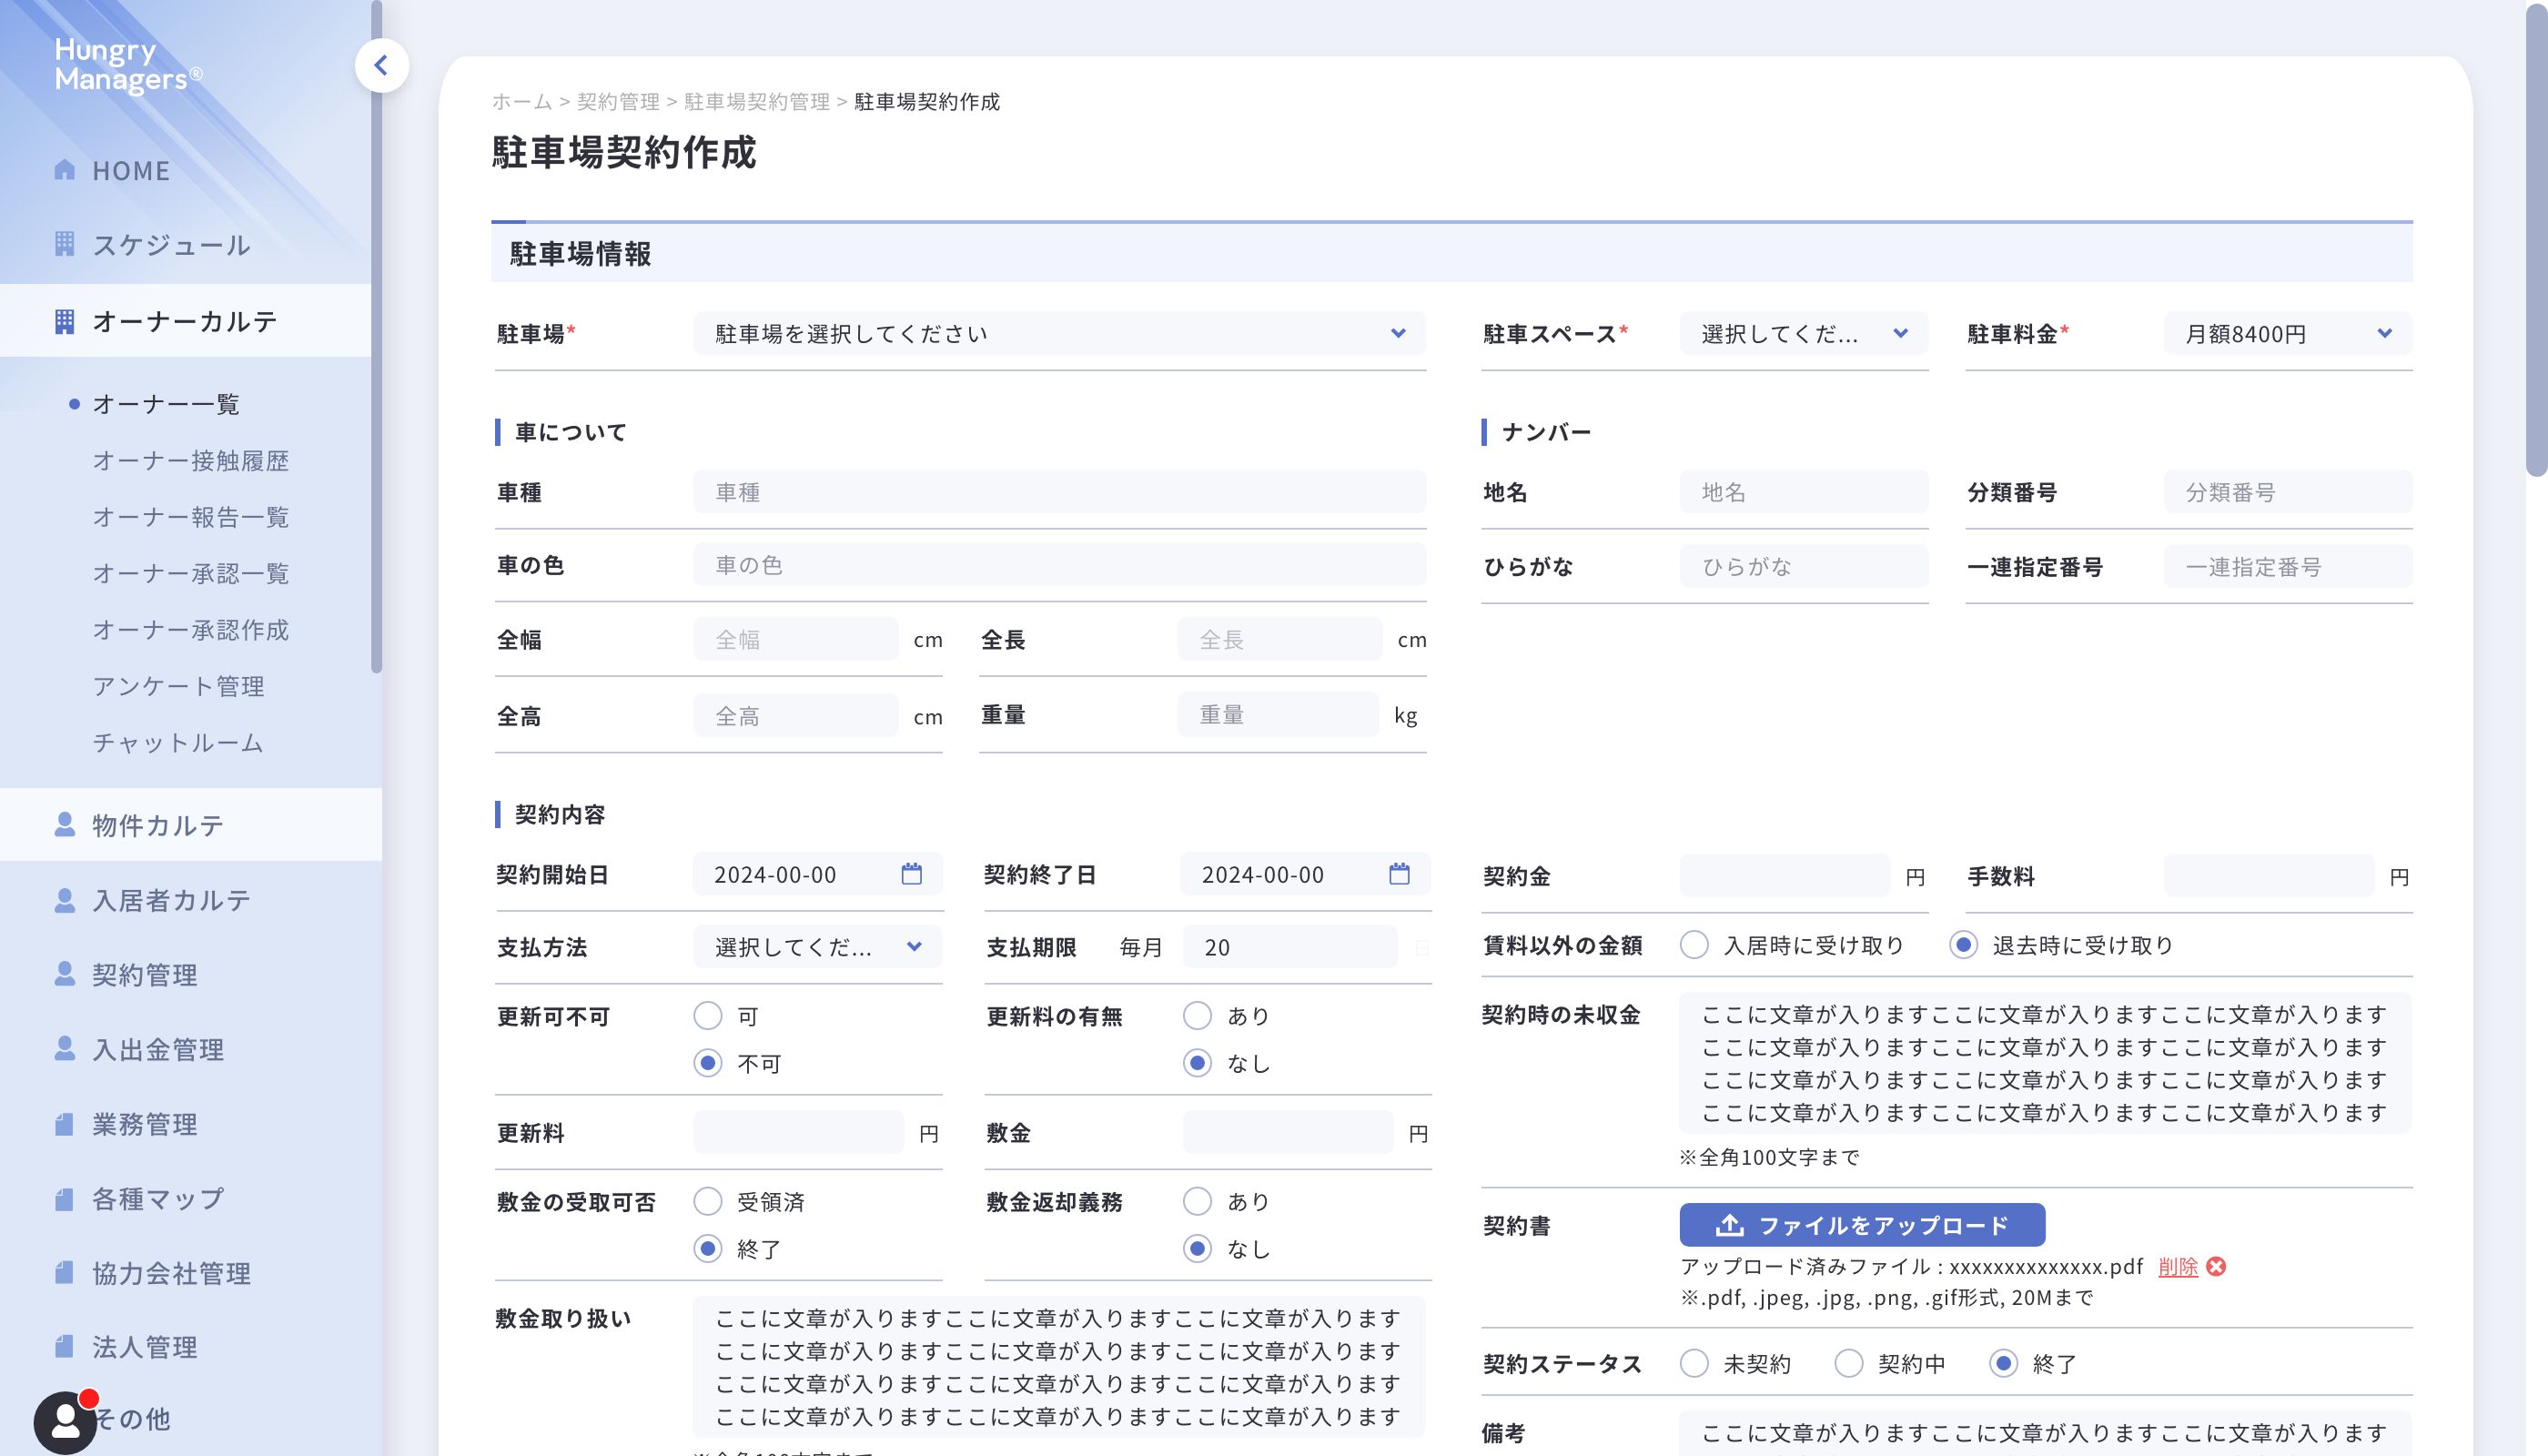Click the red delete circle-x icon
The height and width of the screenshot is (1456, 2548).
click(2216, 1267)
